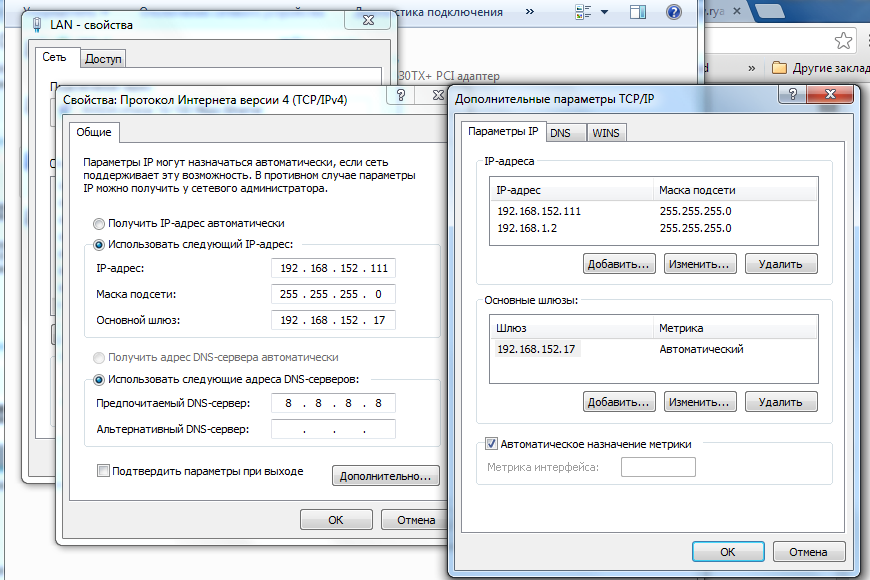Open the Other bookmarks folder

(820, 68)
